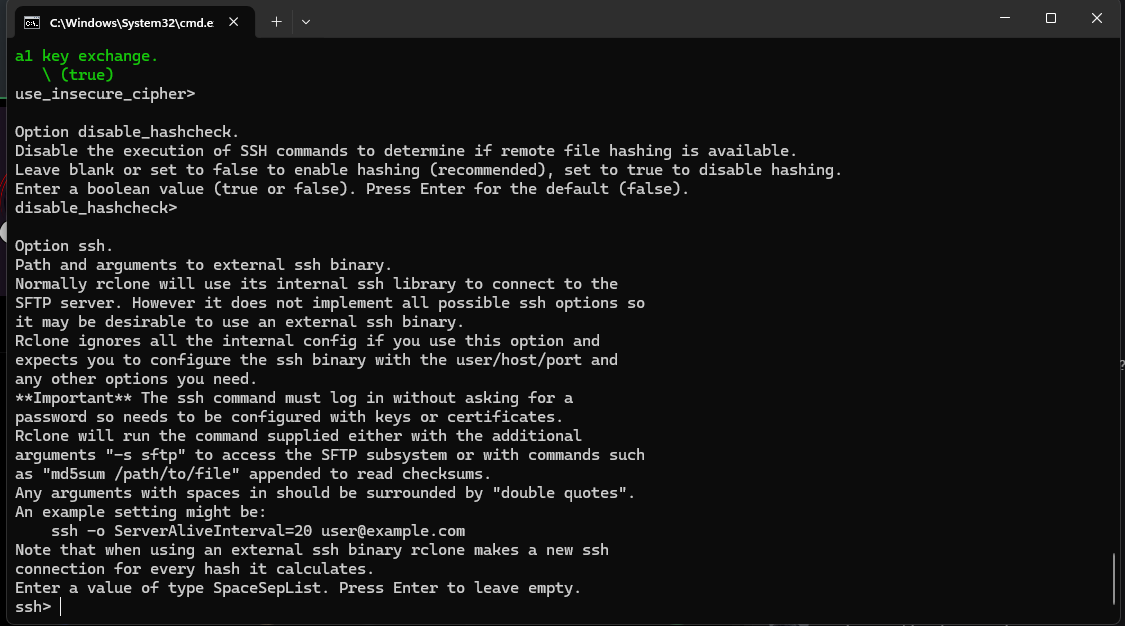Close the terminal window
Image resolution: width=1125 pixels, height=626 pixels.
pos(1097,18)
